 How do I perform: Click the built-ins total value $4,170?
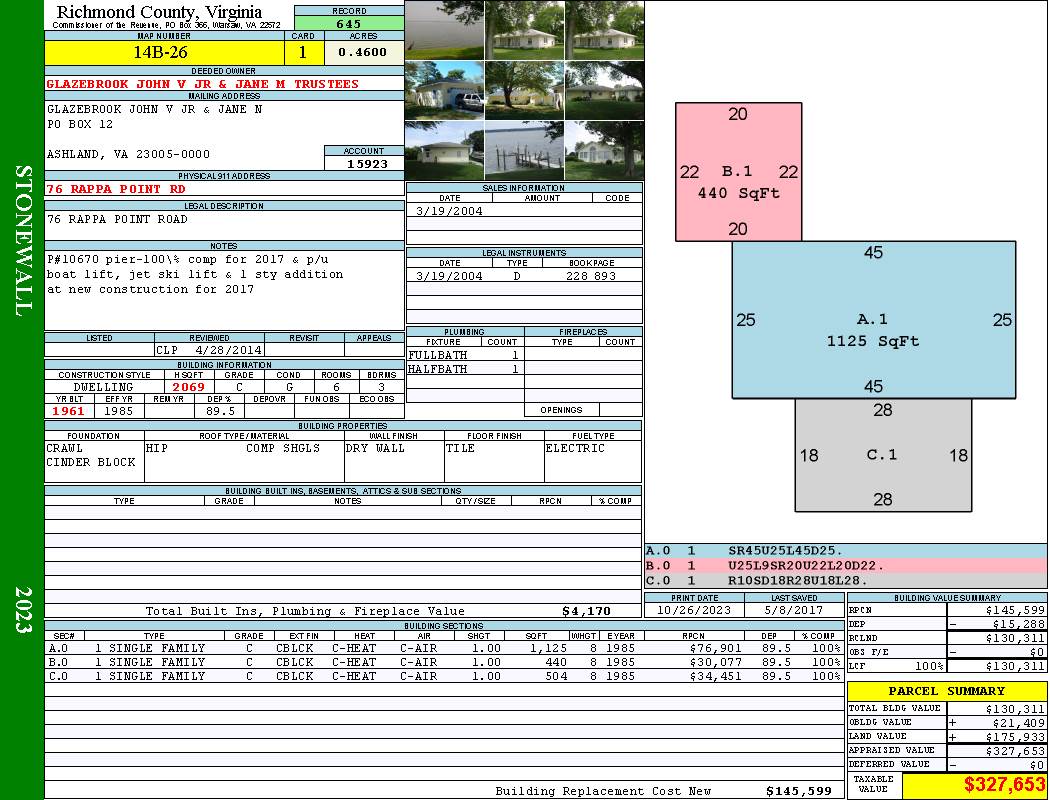coord(587,611)
